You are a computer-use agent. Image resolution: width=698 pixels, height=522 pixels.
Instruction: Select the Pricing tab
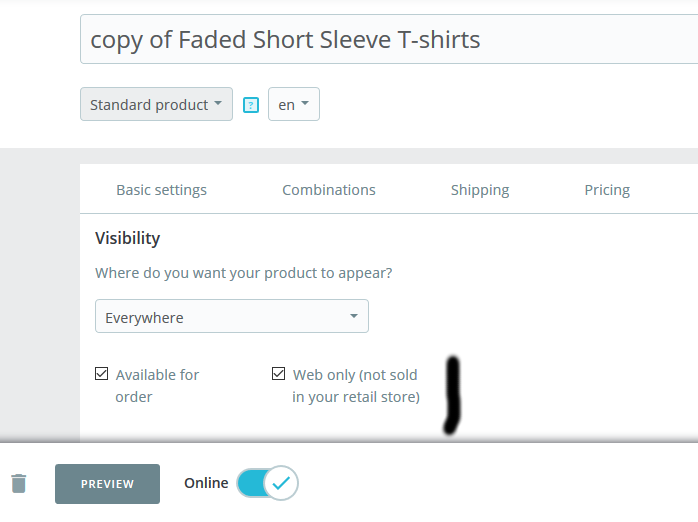pos(607,190)
